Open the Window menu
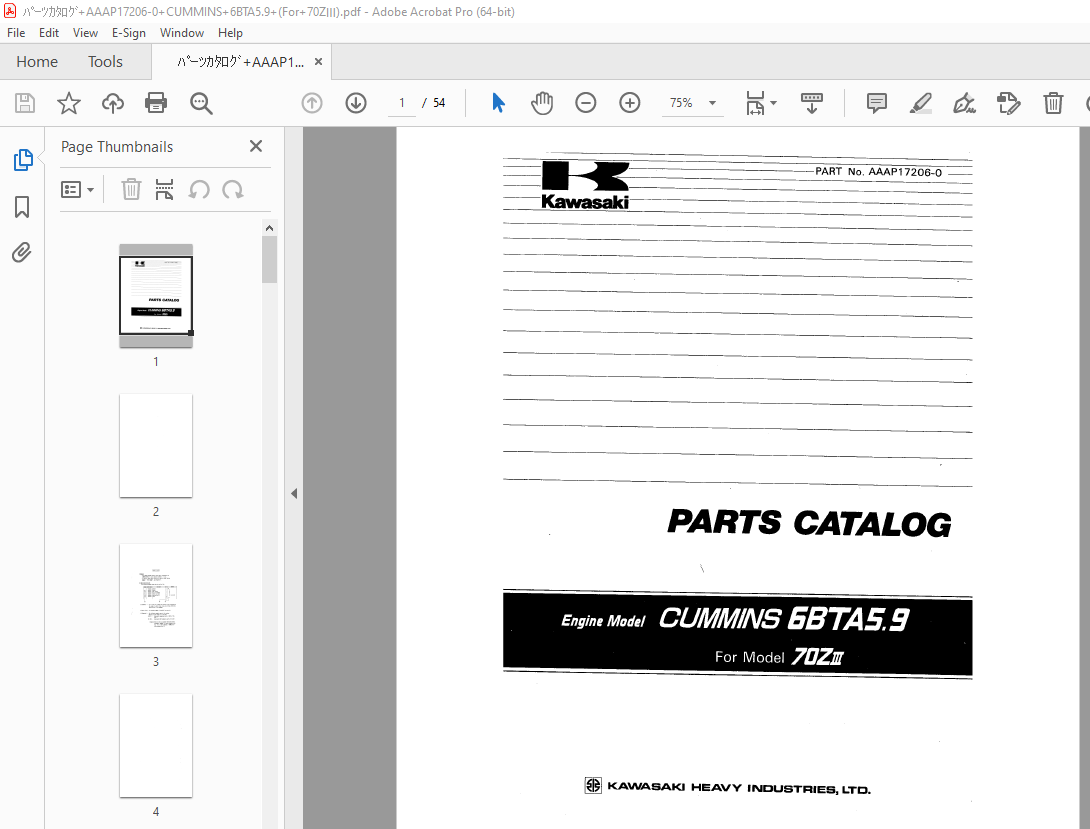 tap(181, 33)
